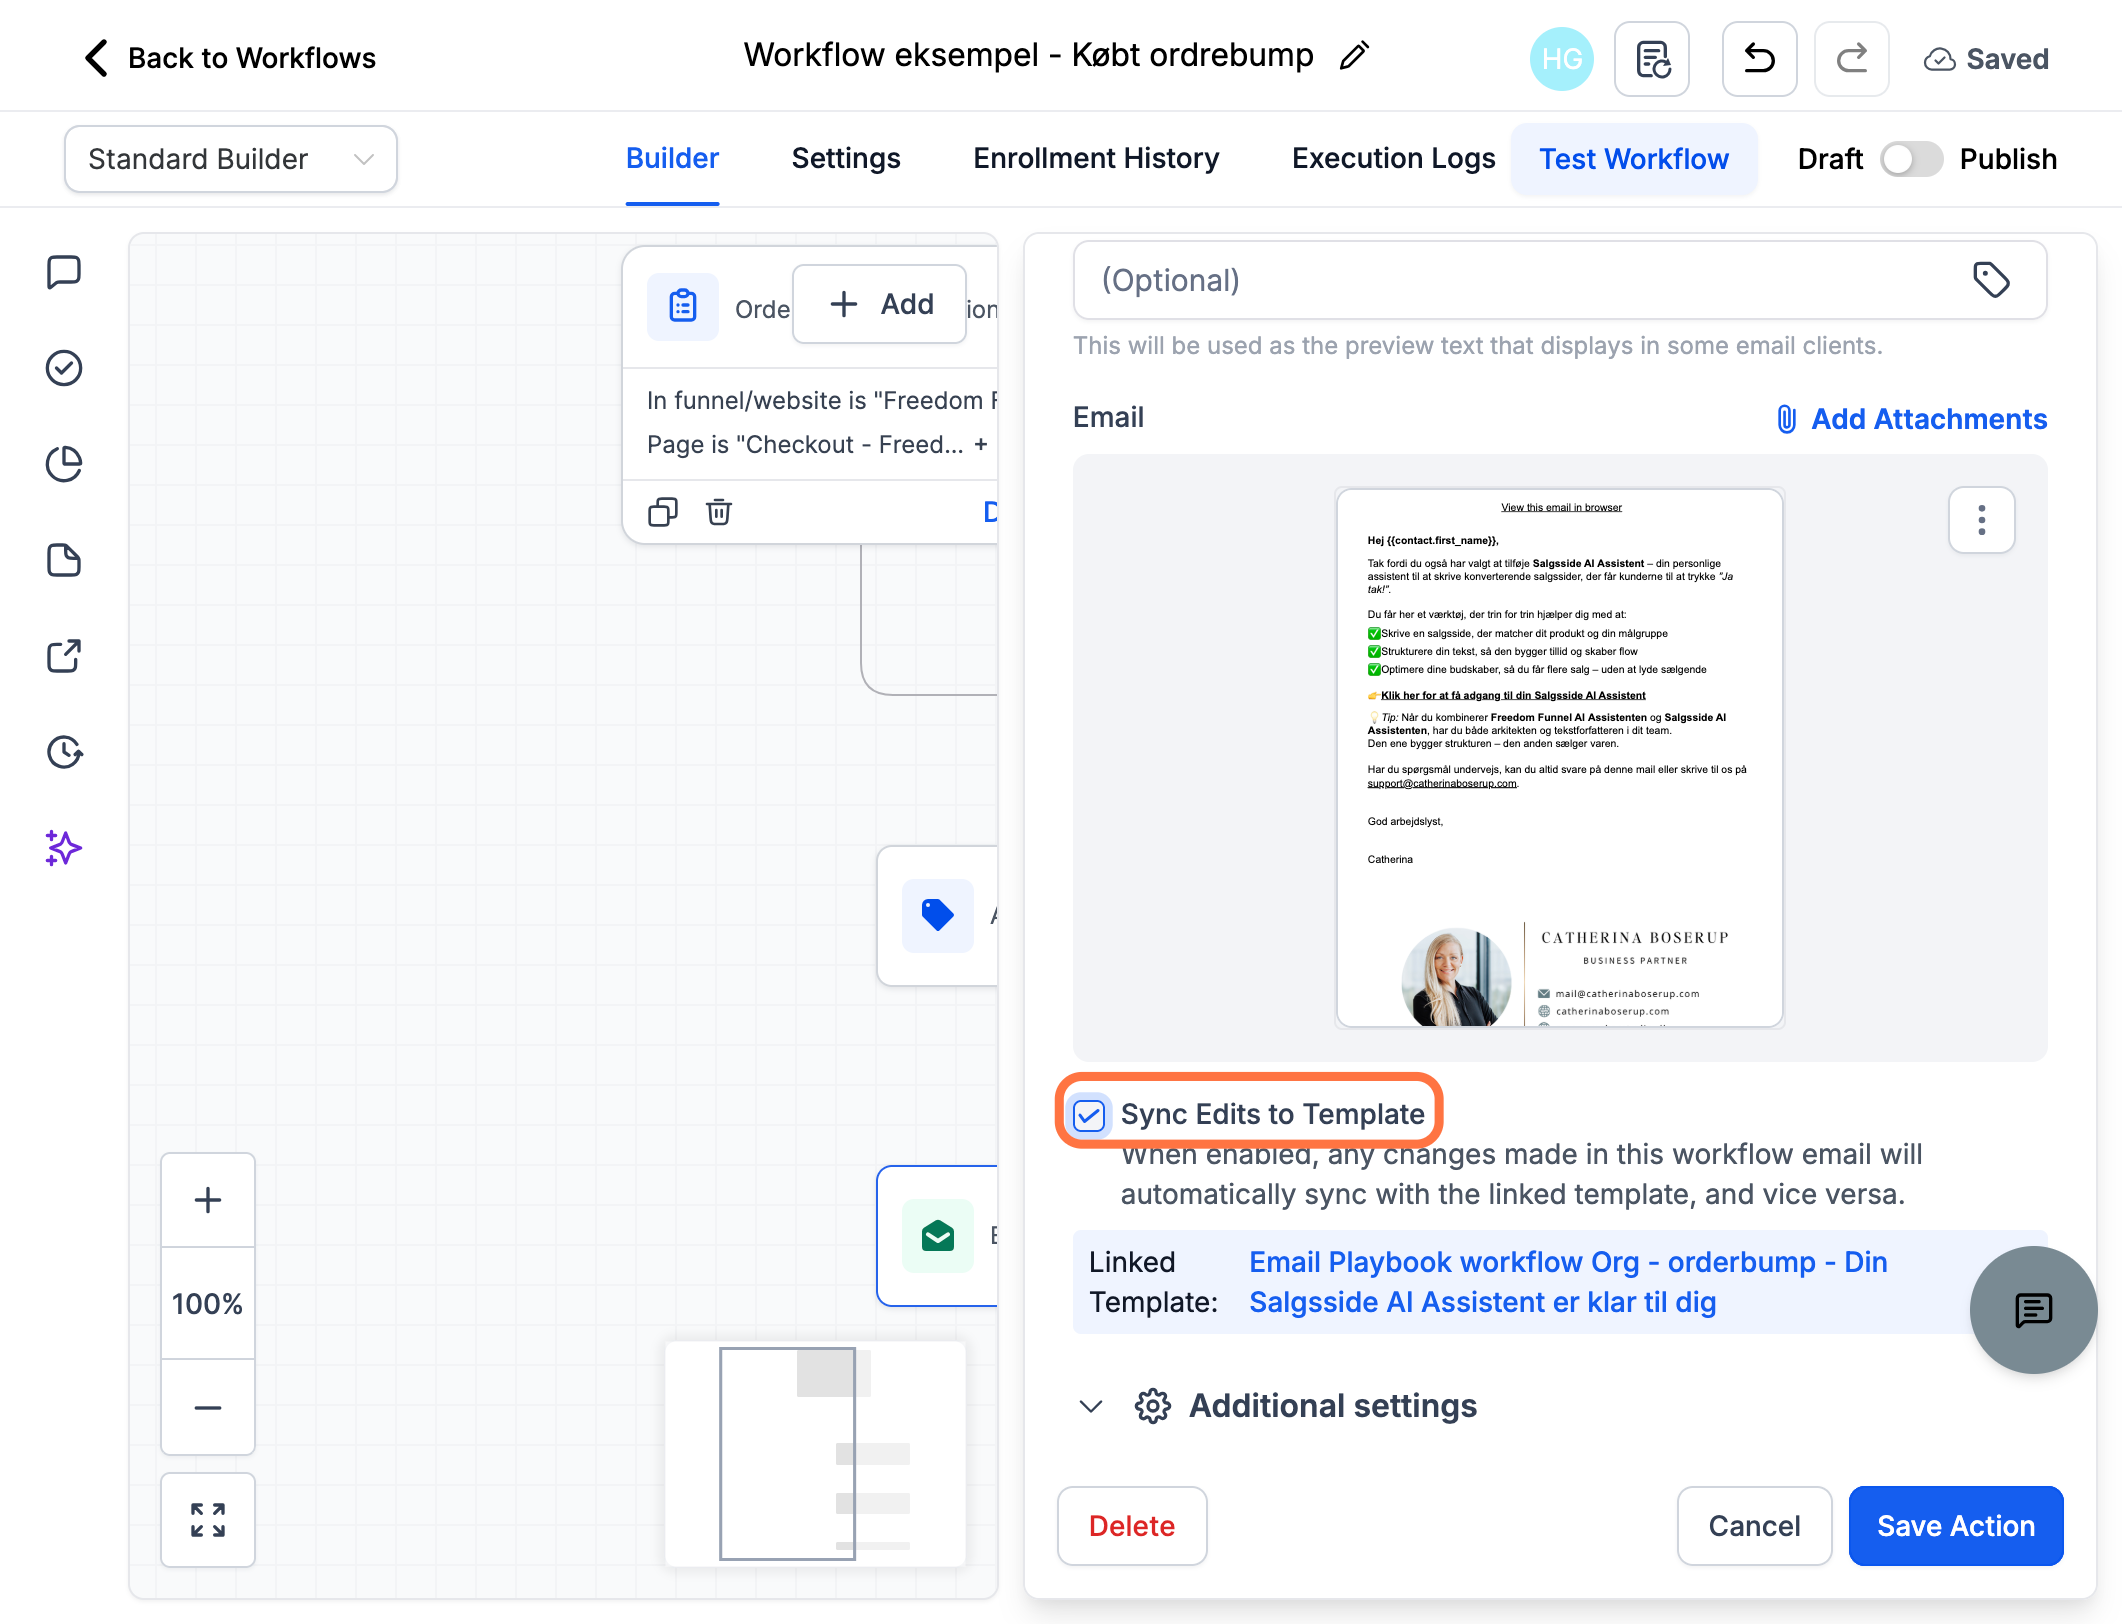
Task: Click the Back to Workflows arrow
Action: click(x=96, y=58)
